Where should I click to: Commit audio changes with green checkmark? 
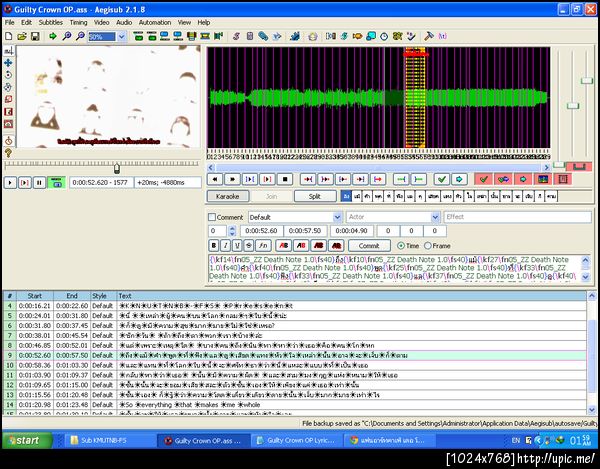[x=442, y=179]
